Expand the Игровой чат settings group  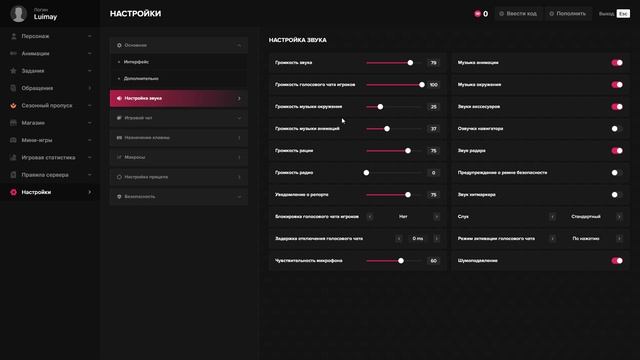click(179, 118)
